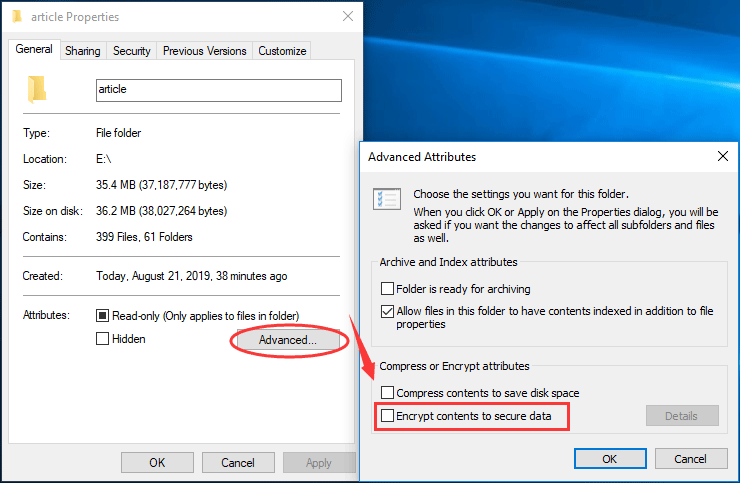The height and width of the screenshot is (483, 740).
Task: Click the Attributes: label in Properties
Action: tap(46, 315)
